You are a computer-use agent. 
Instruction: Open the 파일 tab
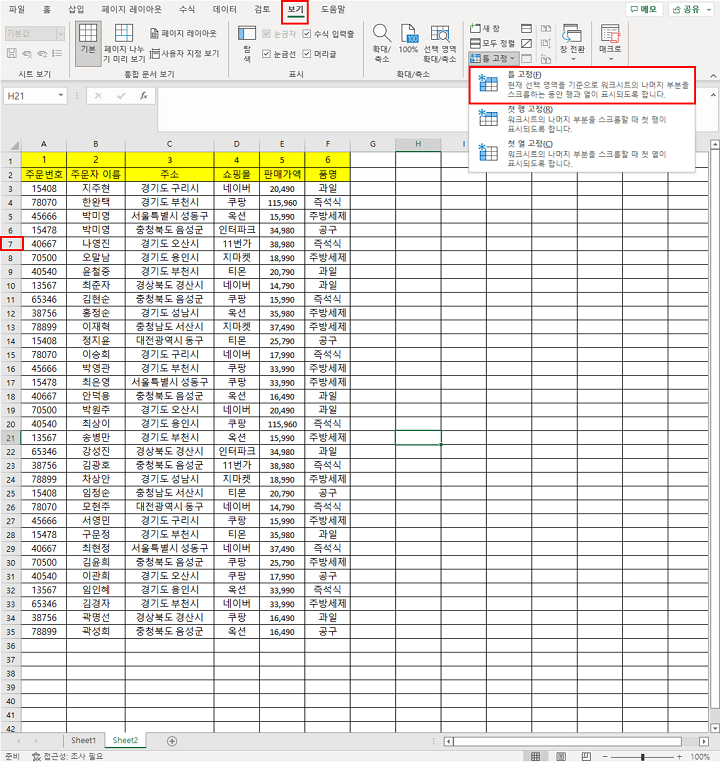point(17,9)
